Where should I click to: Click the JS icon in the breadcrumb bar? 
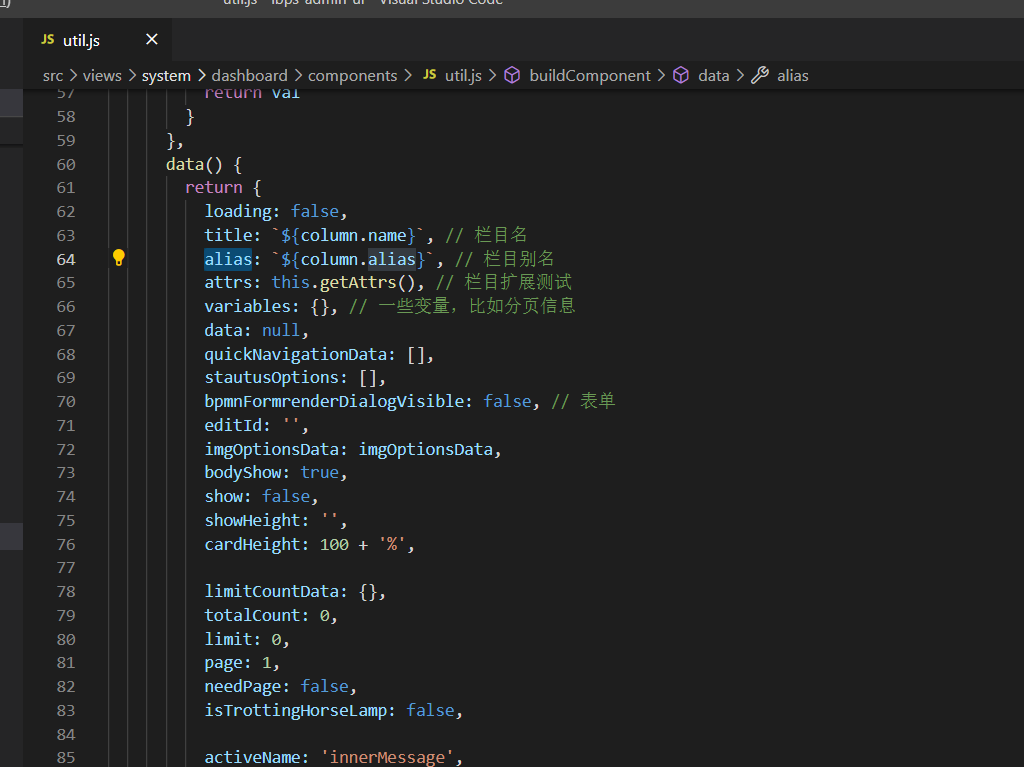click(429, 75)
